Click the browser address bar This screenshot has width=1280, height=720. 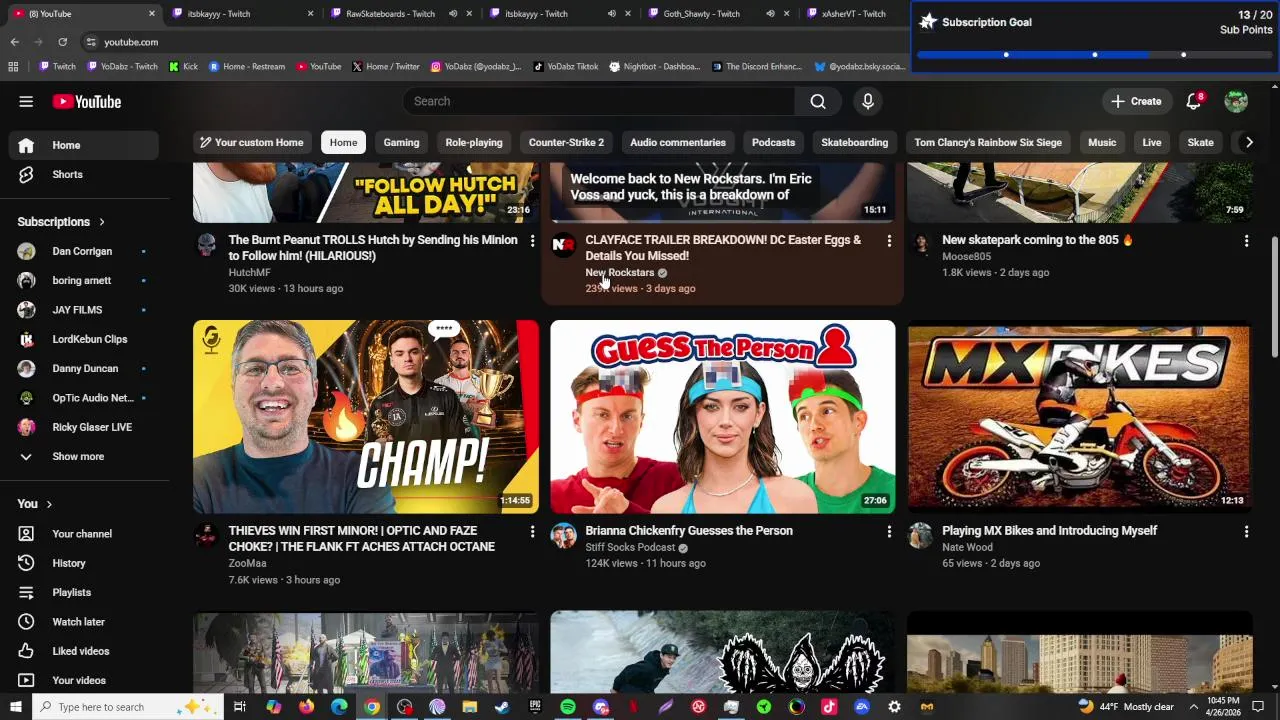tap(490, 42)
